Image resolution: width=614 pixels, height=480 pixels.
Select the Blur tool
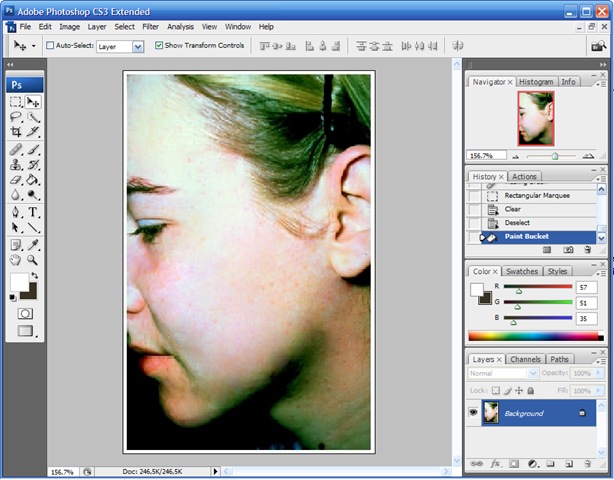click(16, 195)
